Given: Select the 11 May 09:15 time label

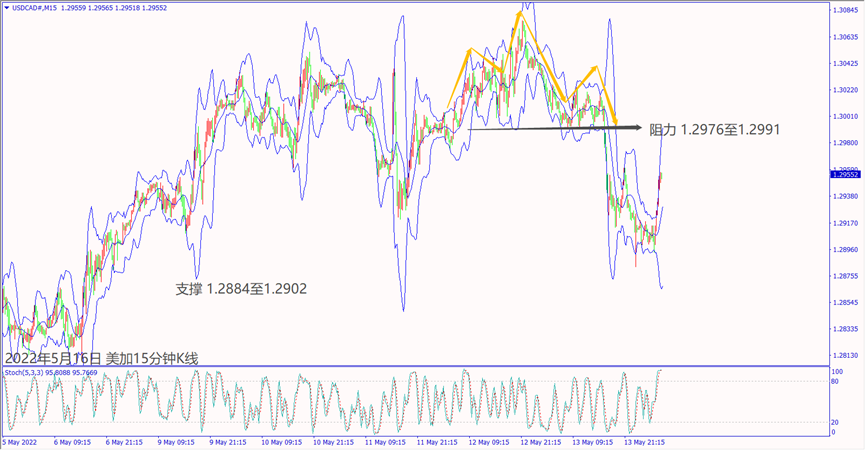Looking at the screenshot, I should click(x=384, y=441).
